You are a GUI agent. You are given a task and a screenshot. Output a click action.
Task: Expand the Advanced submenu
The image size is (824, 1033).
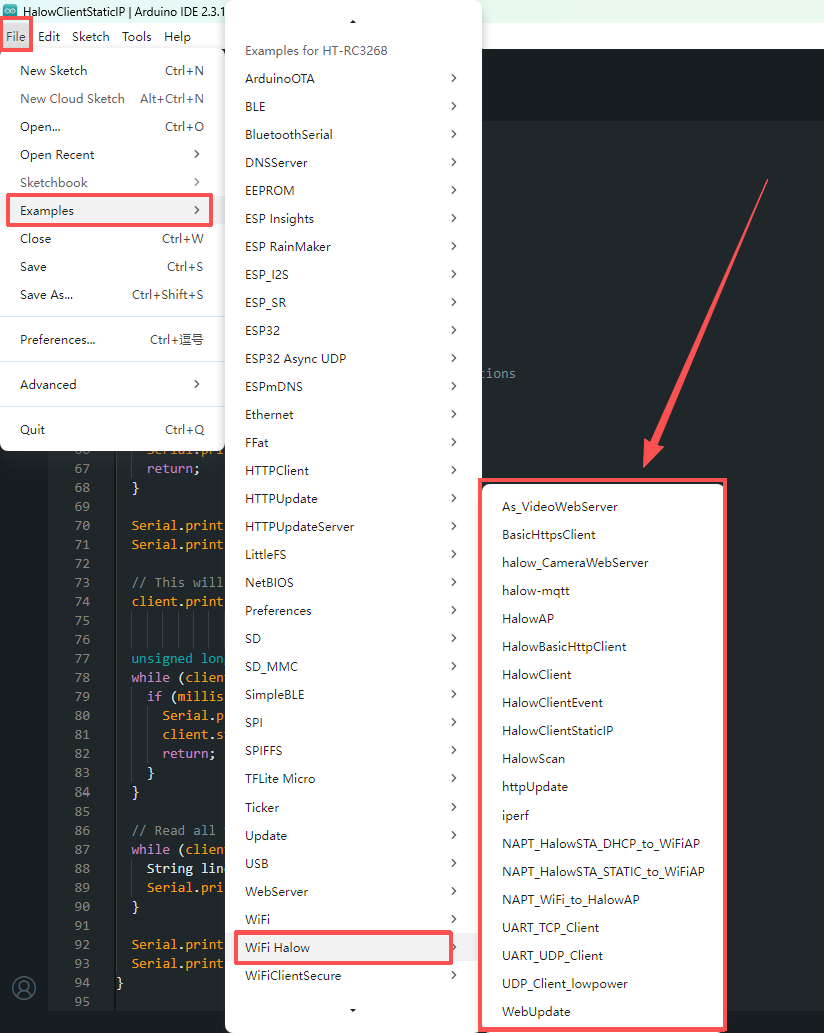(112, 385)
